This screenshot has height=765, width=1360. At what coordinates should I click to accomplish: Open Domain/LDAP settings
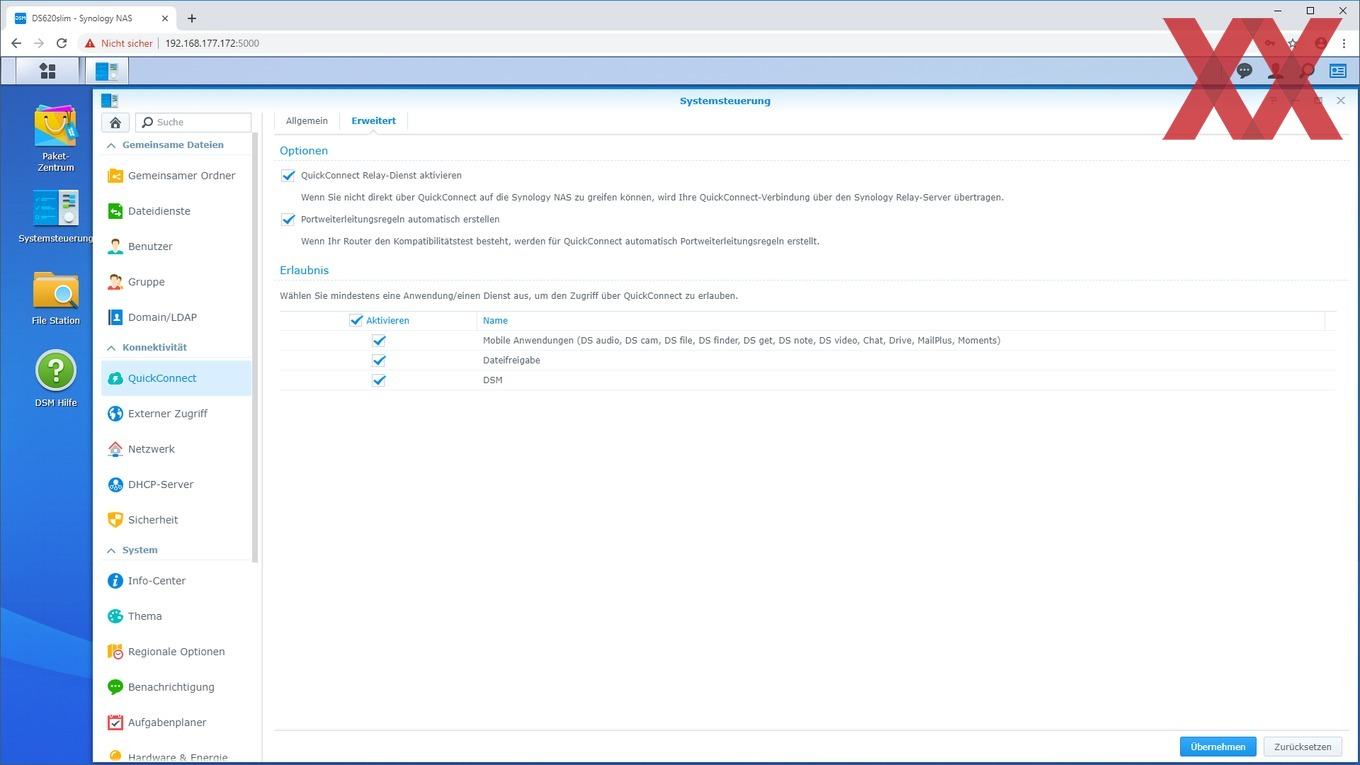176,317
